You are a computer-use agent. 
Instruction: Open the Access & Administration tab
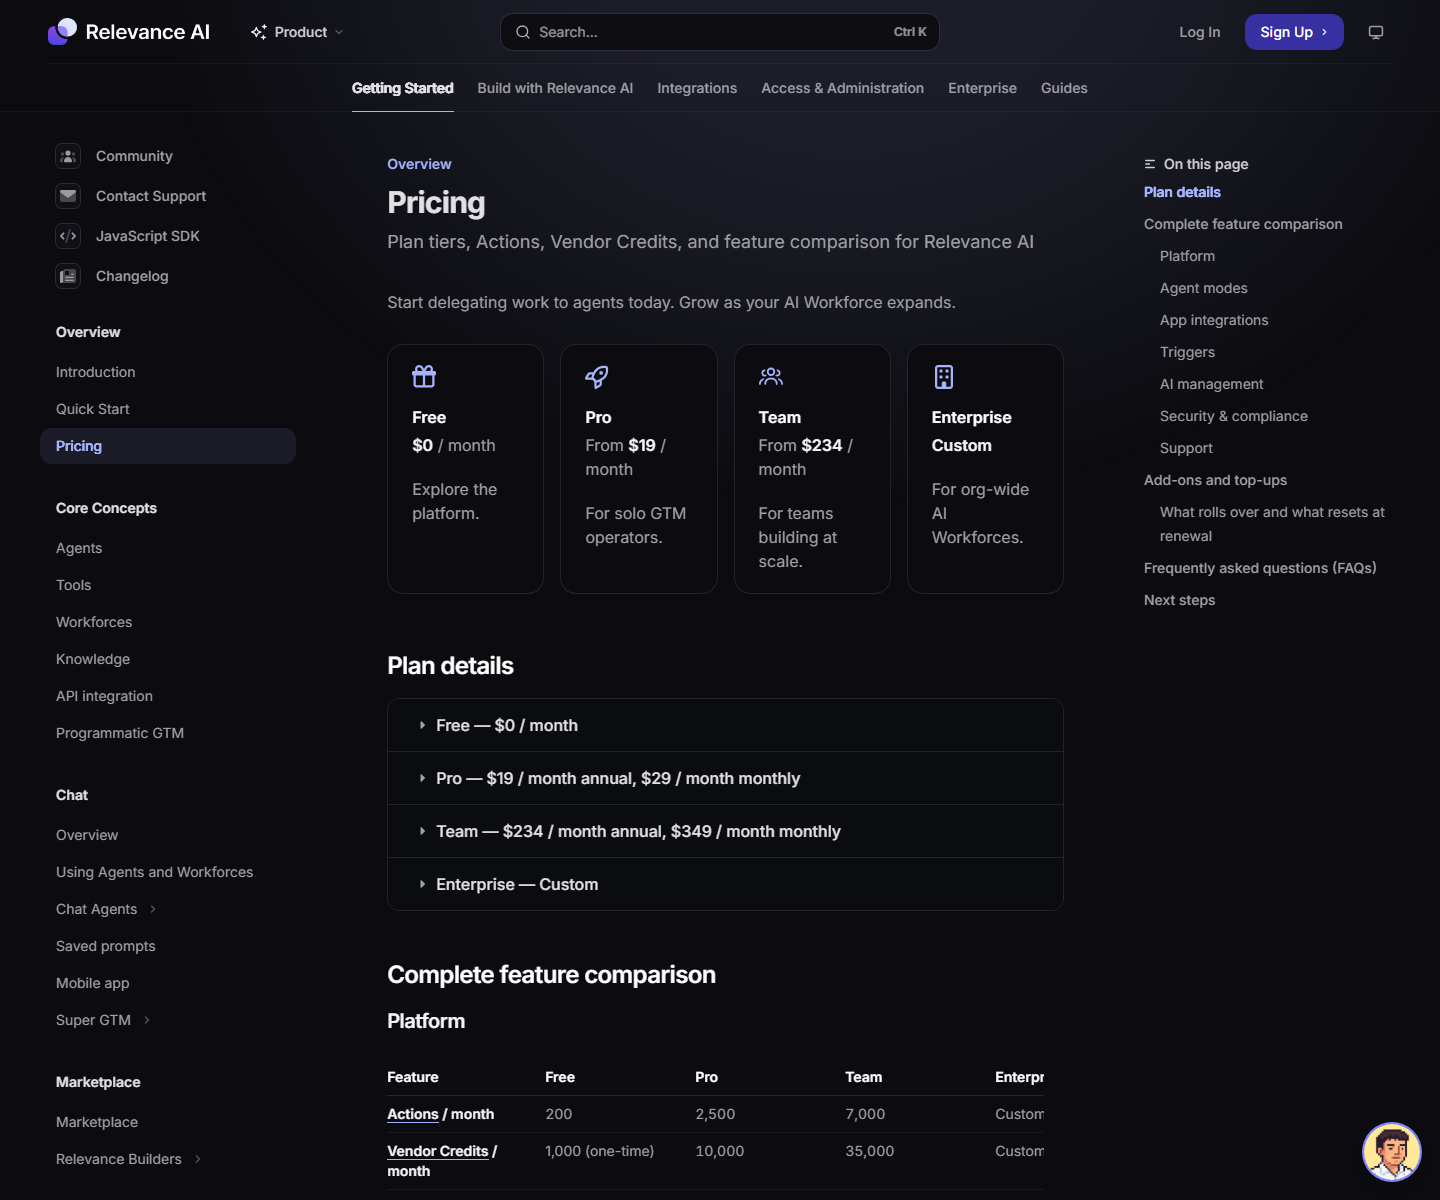click(843, 88)
